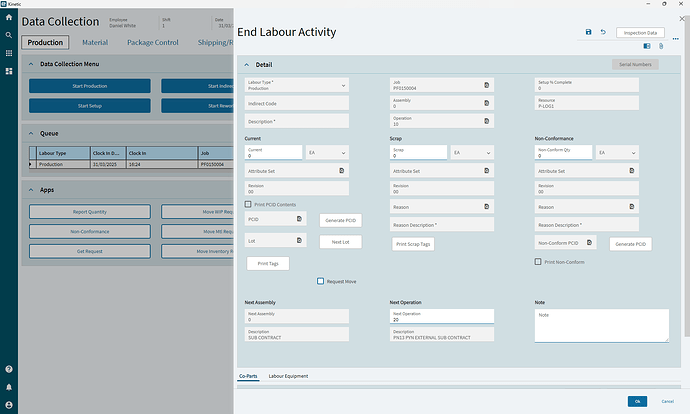The image size is (690, 414).
Task: Open the Help icon in sidebar
Action: [x=9, y=369]
